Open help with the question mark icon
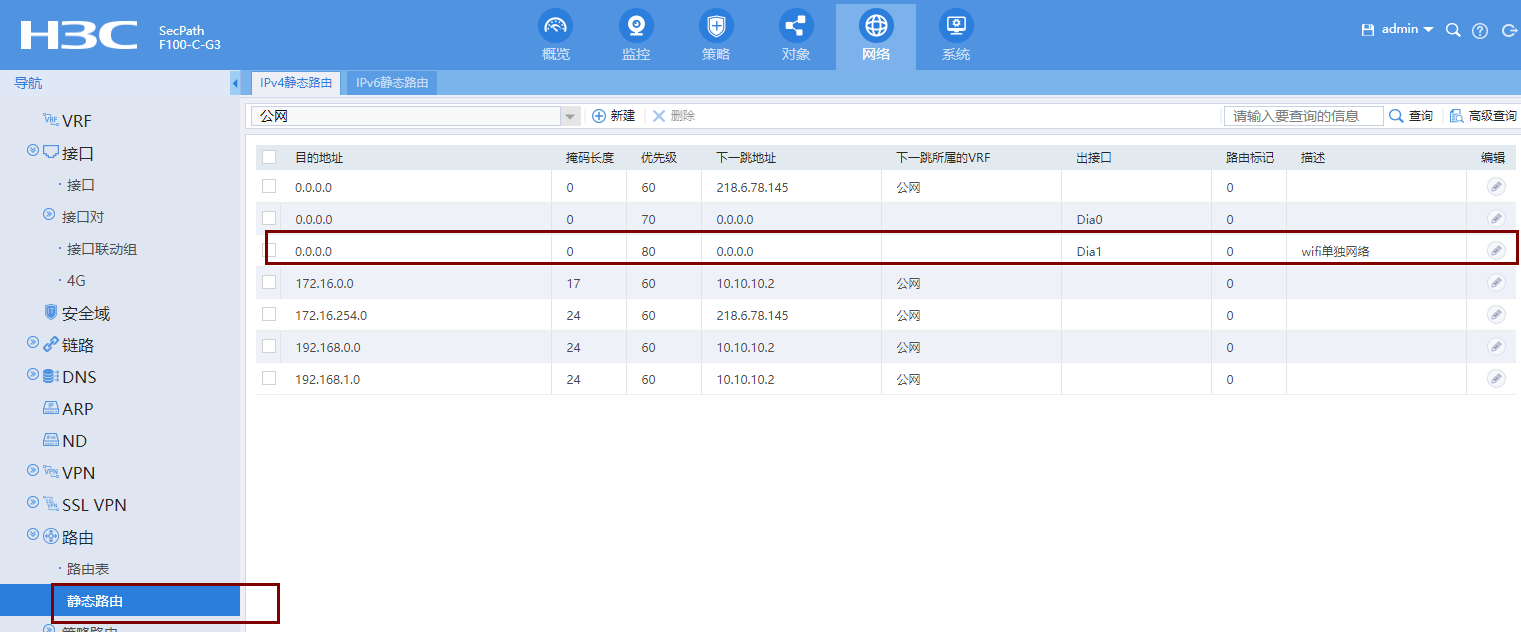The height and width of the screenshot is (632, 1521). [1479, 30]
